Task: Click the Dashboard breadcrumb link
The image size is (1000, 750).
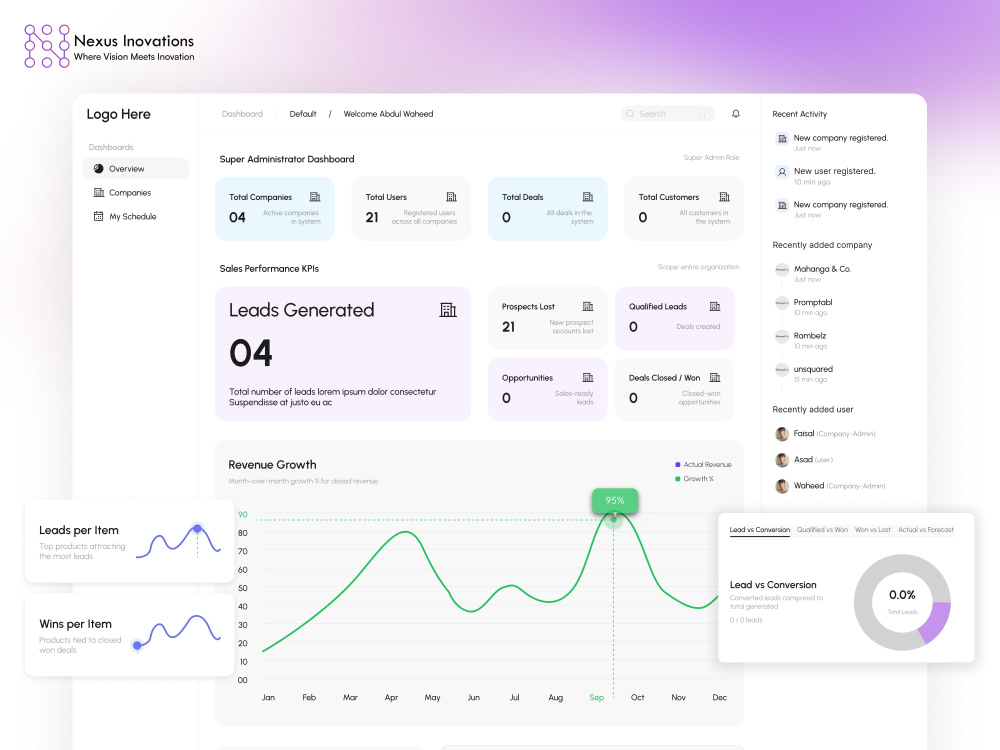Action: click(x=242, y=114)
